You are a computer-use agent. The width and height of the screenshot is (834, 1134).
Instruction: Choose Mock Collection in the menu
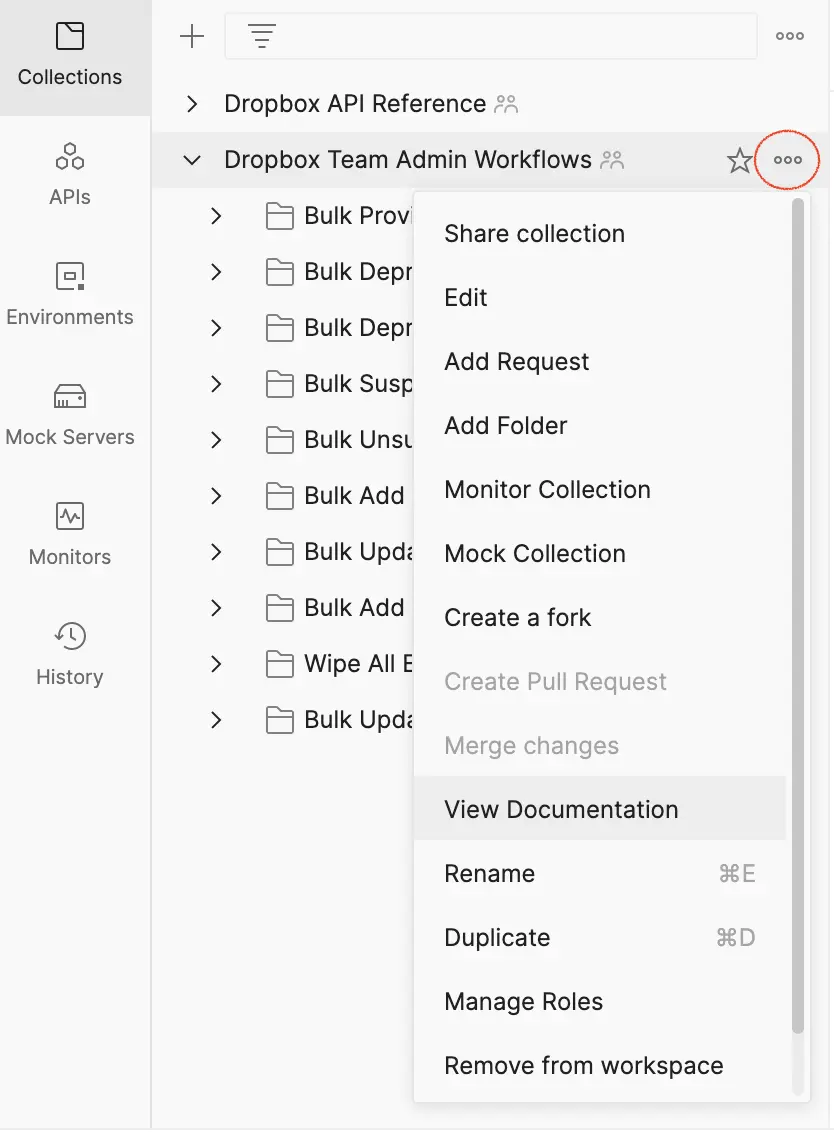click(x=600, y=553)
